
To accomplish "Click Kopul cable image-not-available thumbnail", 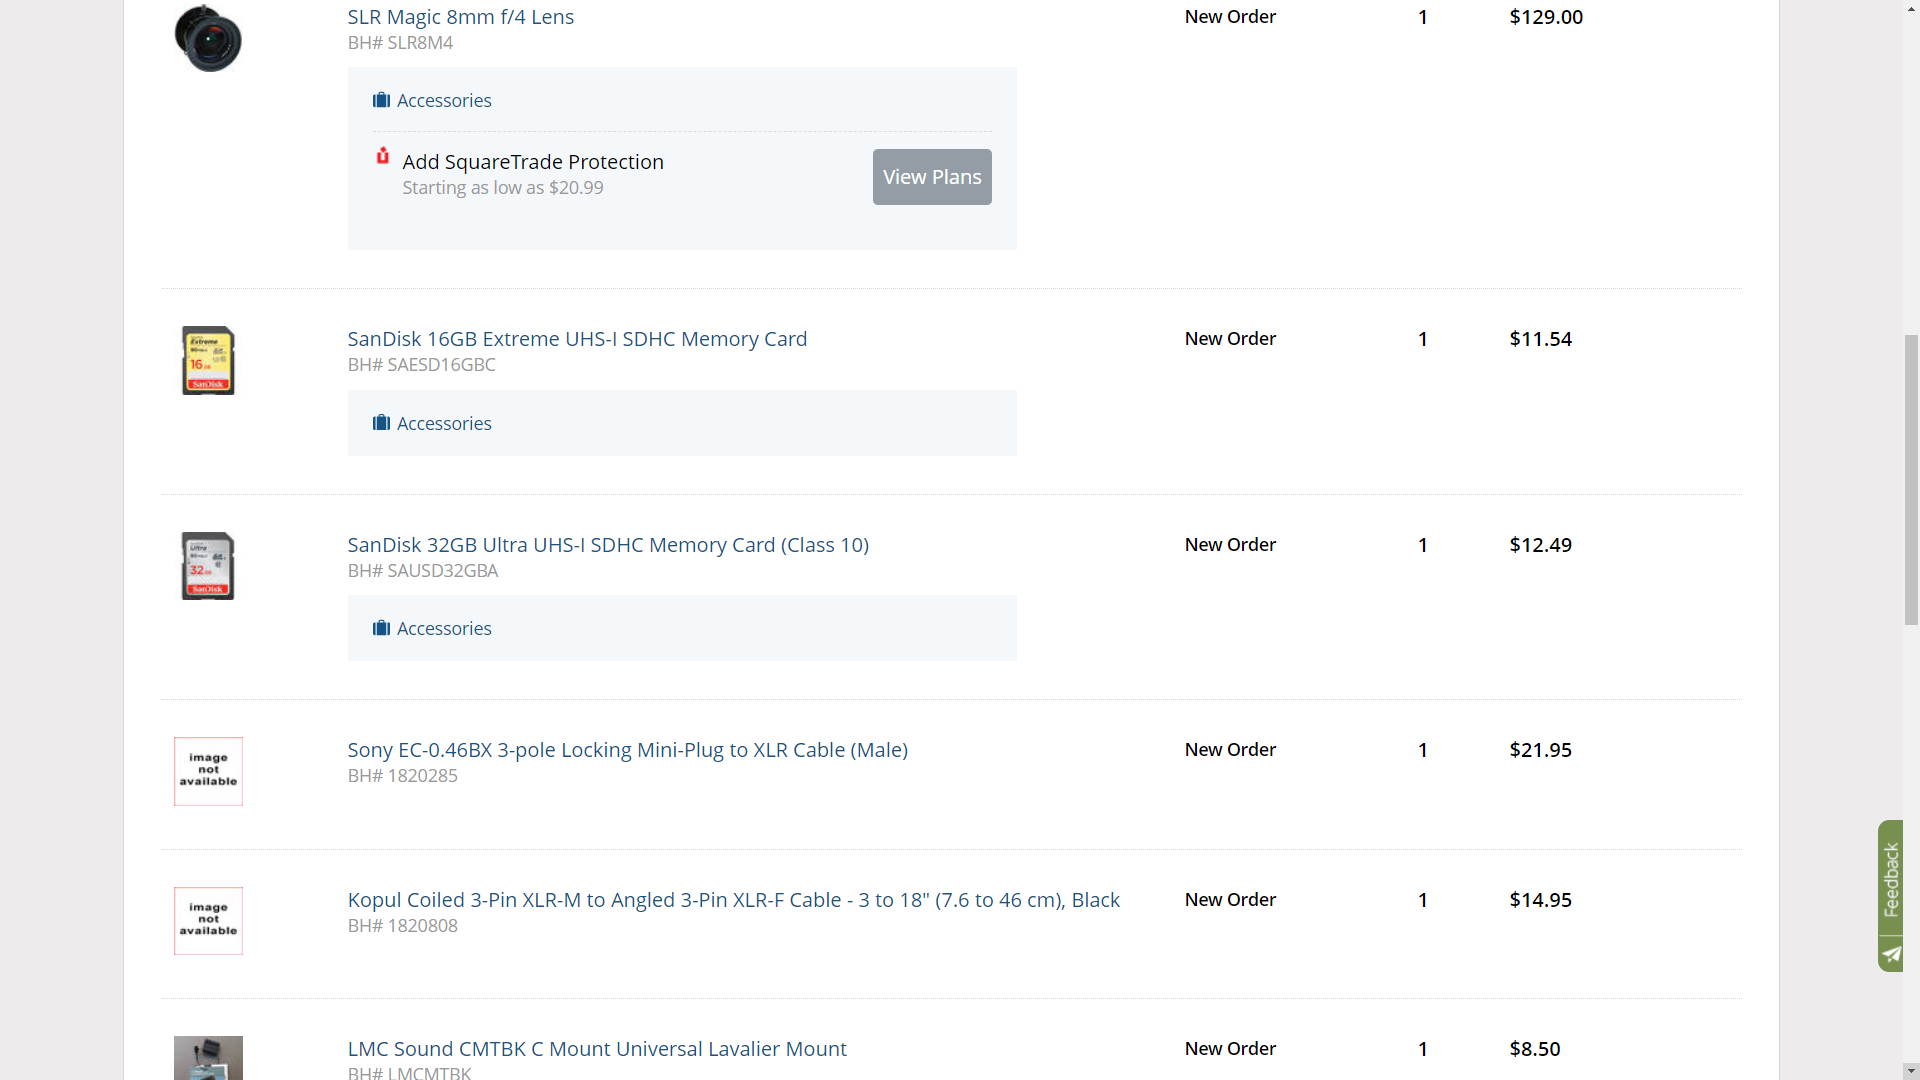I will 208,921.
